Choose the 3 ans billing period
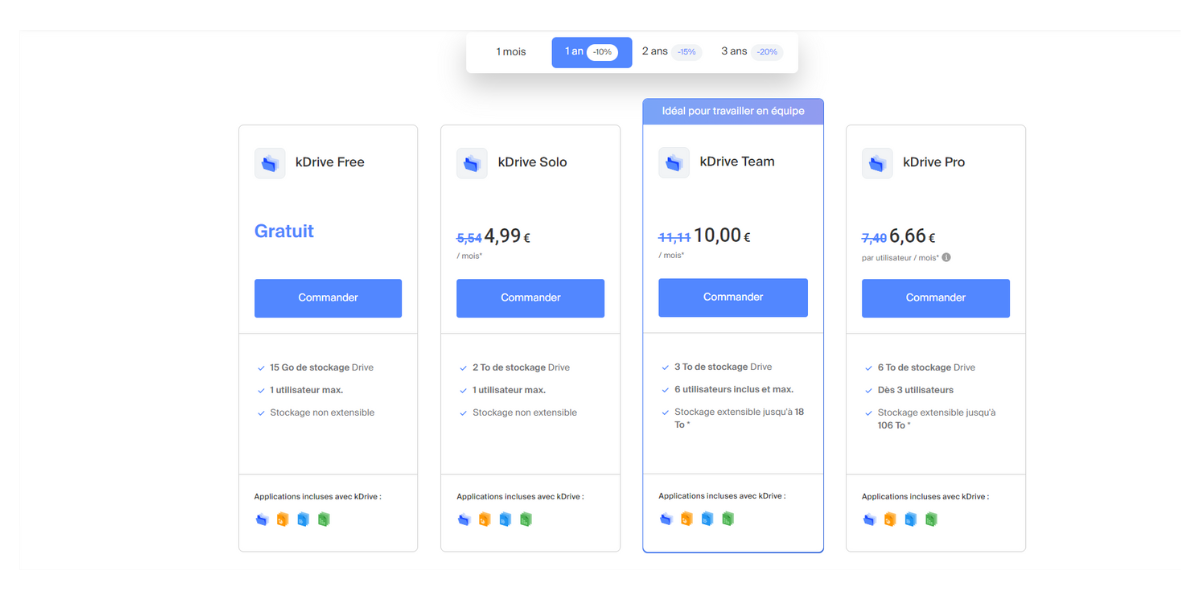1200x600 pixels. coord(752,52)
